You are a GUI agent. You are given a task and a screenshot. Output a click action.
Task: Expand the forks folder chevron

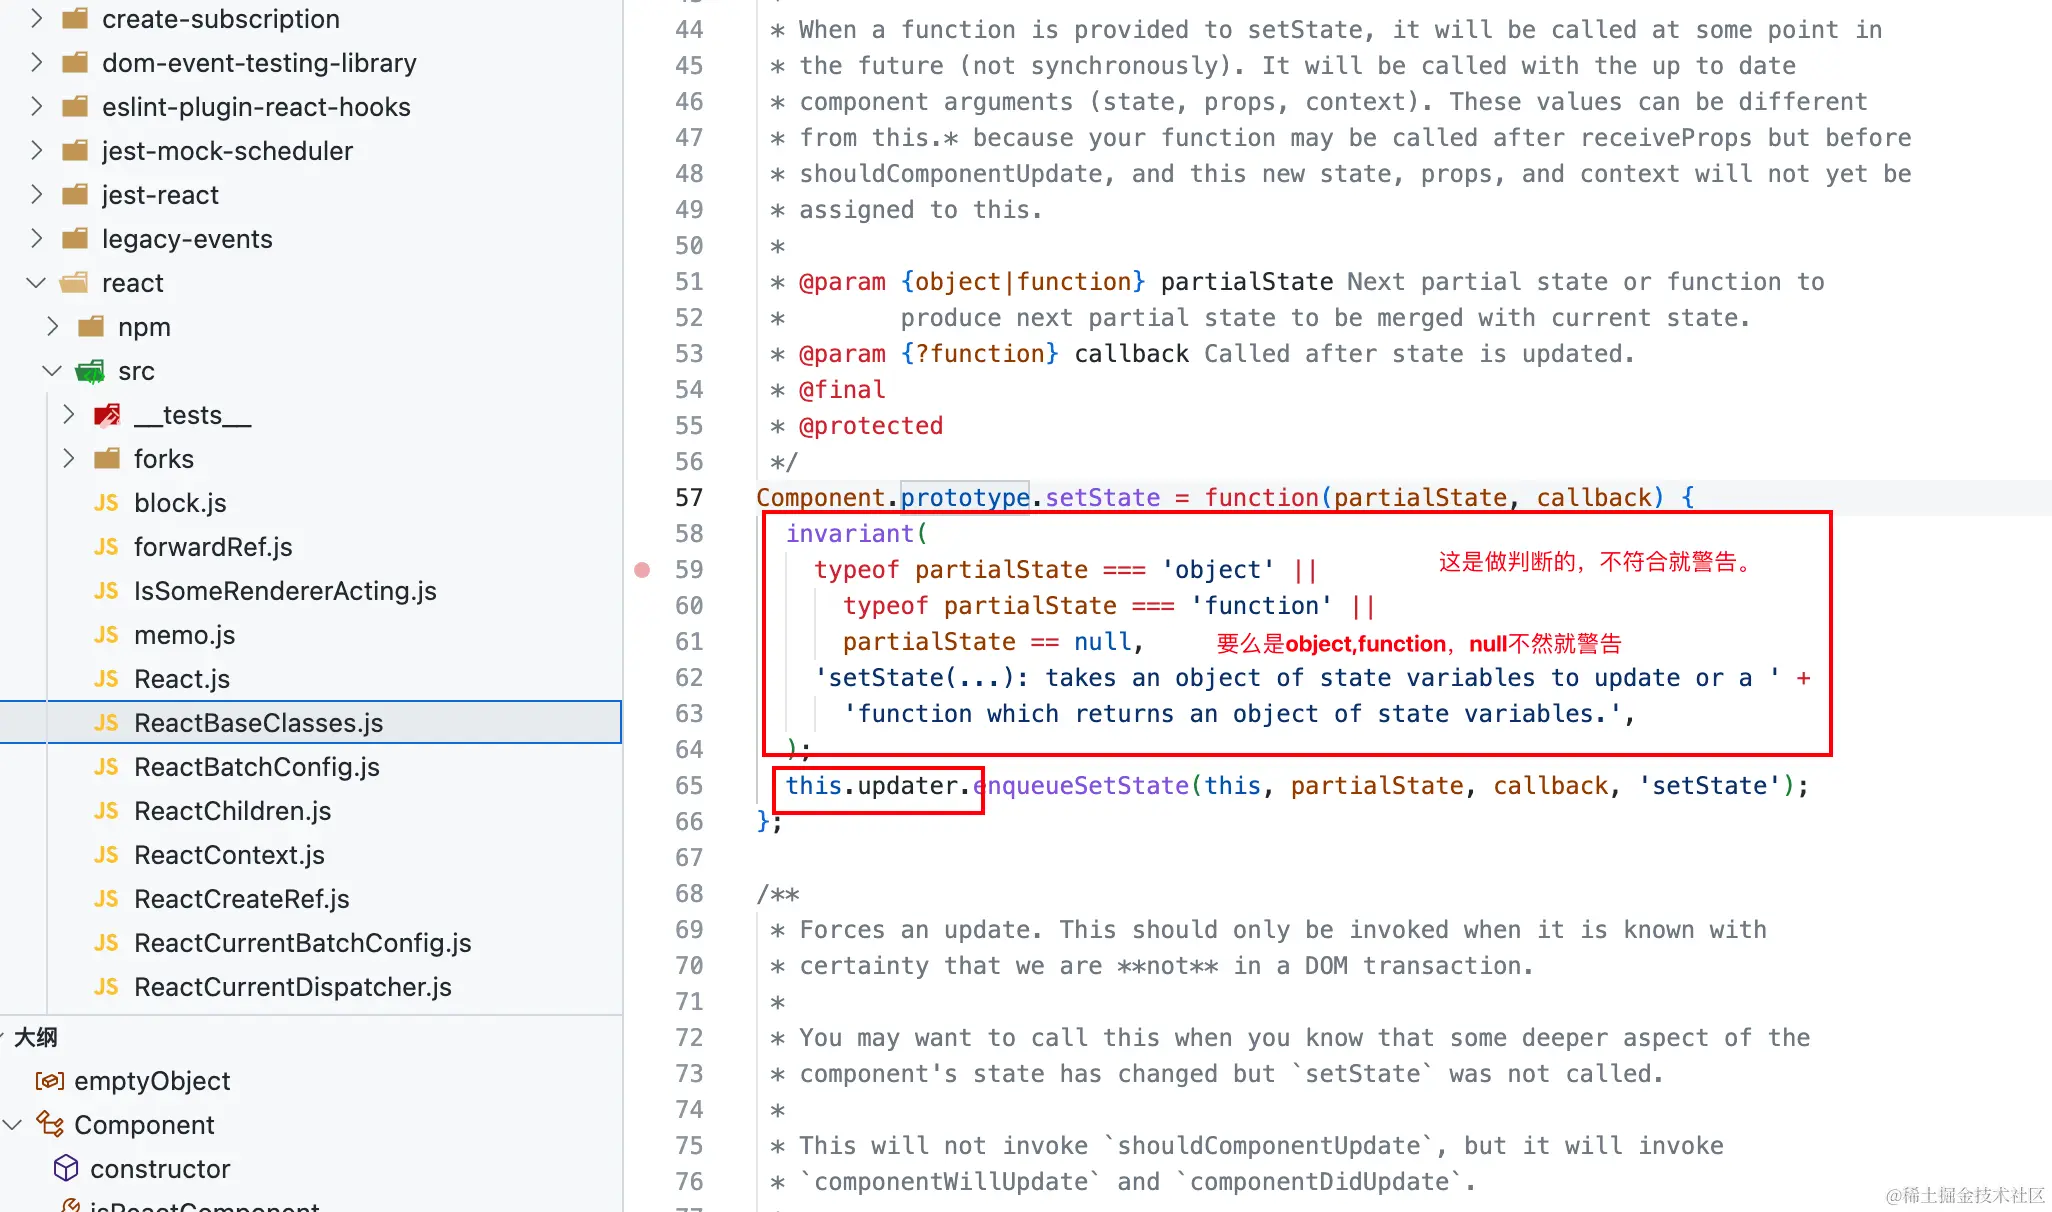[x=68, y=459]
